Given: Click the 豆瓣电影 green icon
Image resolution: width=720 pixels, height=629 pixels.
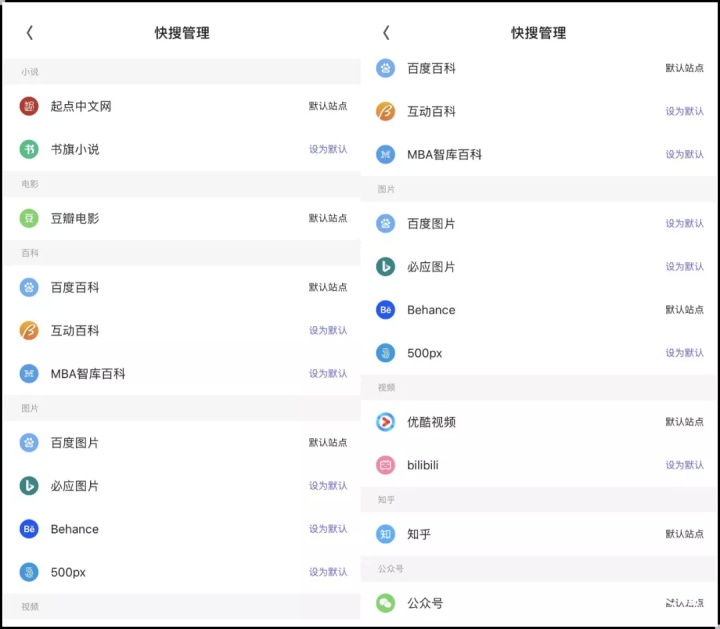Looking at the screenshot, I should tap(29, 218).
